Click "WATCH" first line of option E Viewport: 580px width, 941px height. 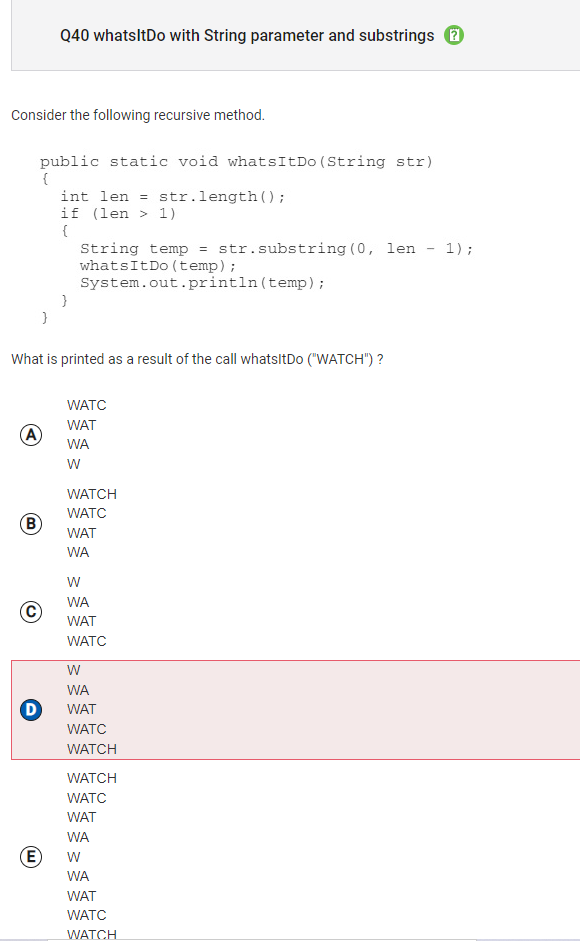[92, 778]
